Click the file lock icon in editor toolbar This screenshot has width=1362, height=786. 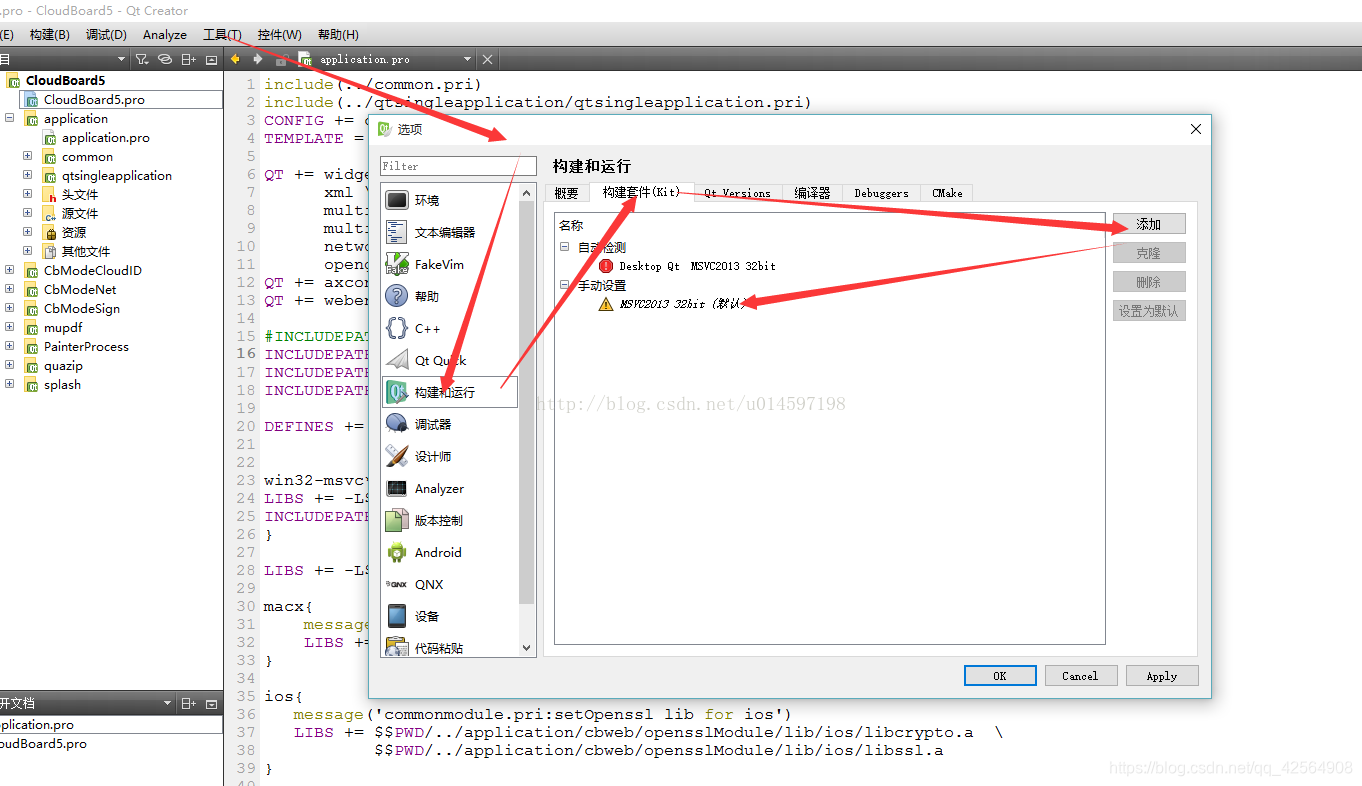(283, 59)
